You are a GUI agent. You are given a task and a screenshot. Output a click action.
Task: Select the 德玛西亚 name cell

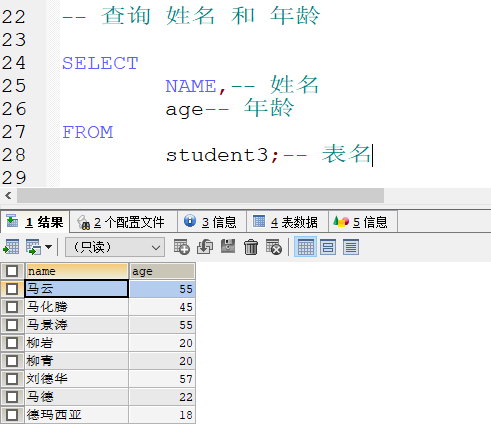pyautogui.click(x=76, y=415)
